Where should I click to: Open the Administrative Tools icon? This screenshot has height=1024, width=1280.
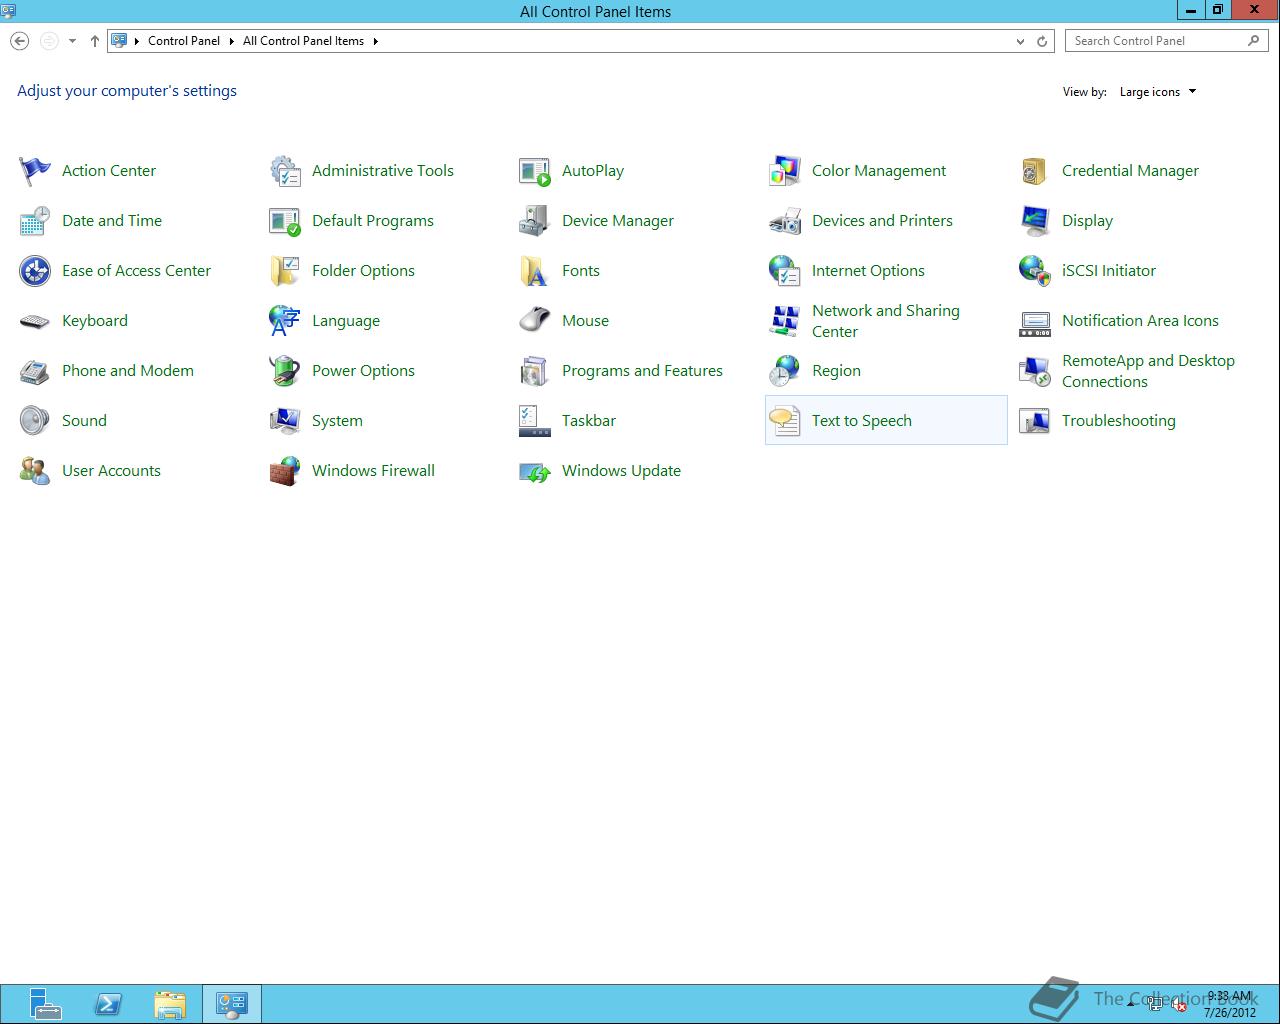pos(285,171)
